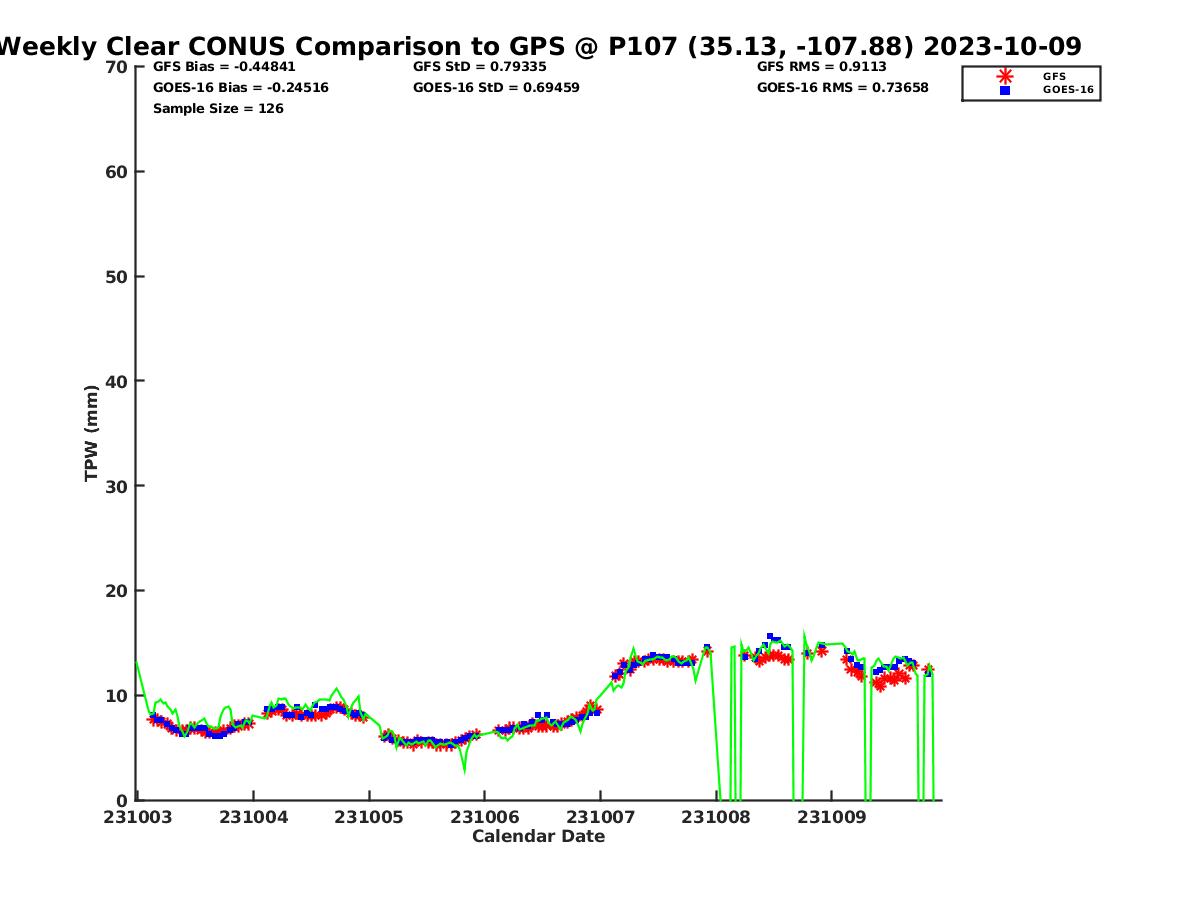The image size is (1200, 900).
Task: Click the y-axis tick label 30
Action: coord(117,486)
